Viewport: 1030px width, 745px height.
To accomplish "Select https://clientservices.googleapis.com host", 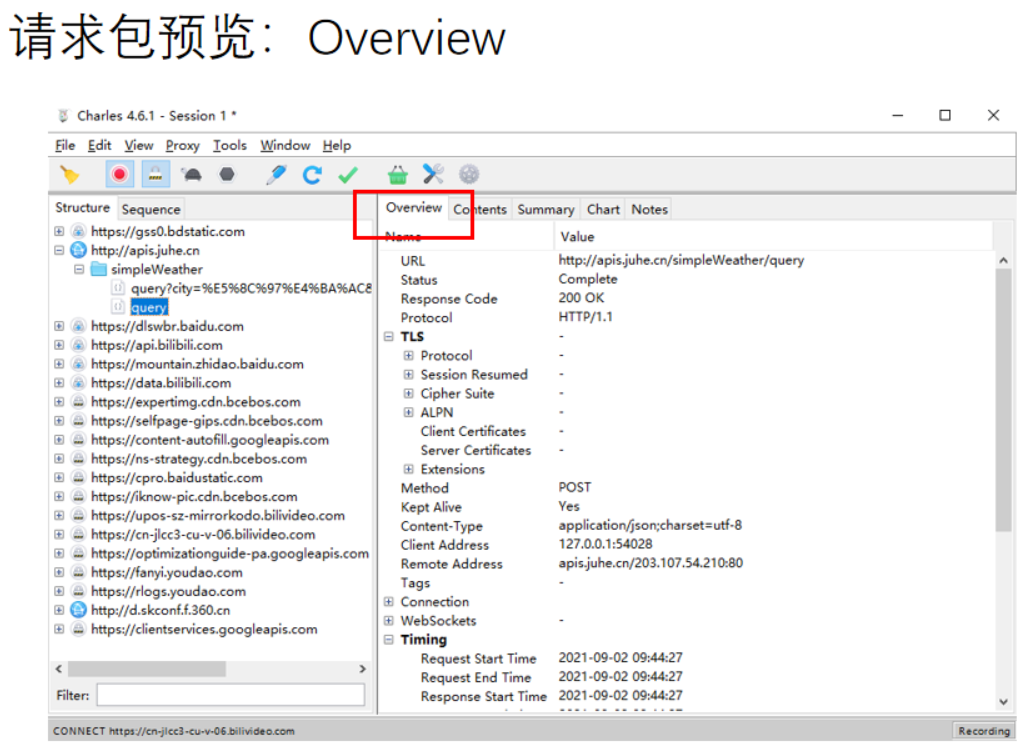I will (204, 629).
